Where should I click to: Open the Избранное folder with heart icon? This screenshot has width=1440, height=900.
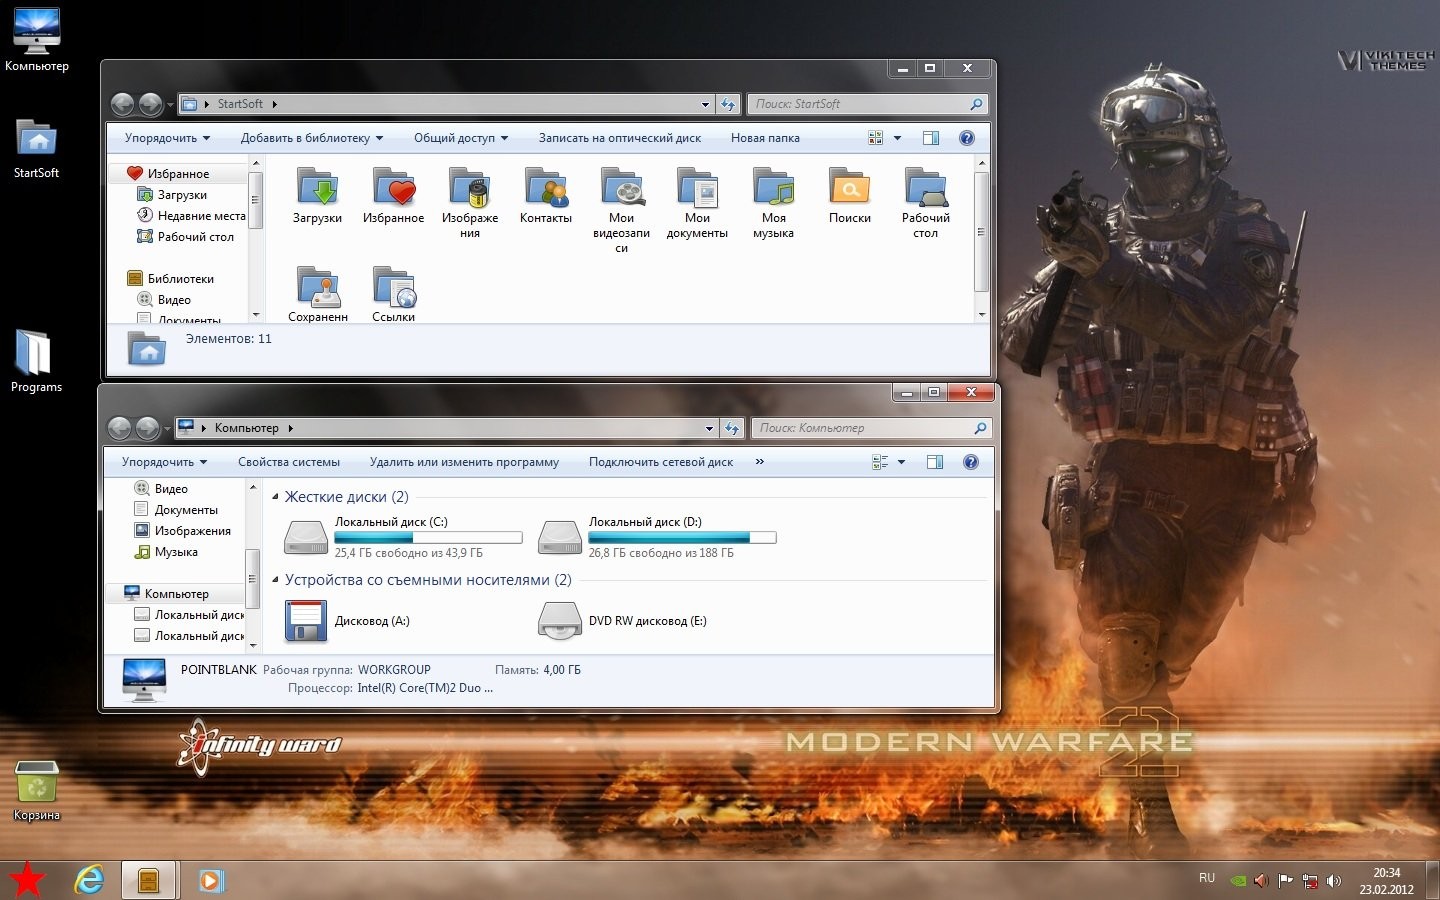pyautogui.click(x=393, y=187)
